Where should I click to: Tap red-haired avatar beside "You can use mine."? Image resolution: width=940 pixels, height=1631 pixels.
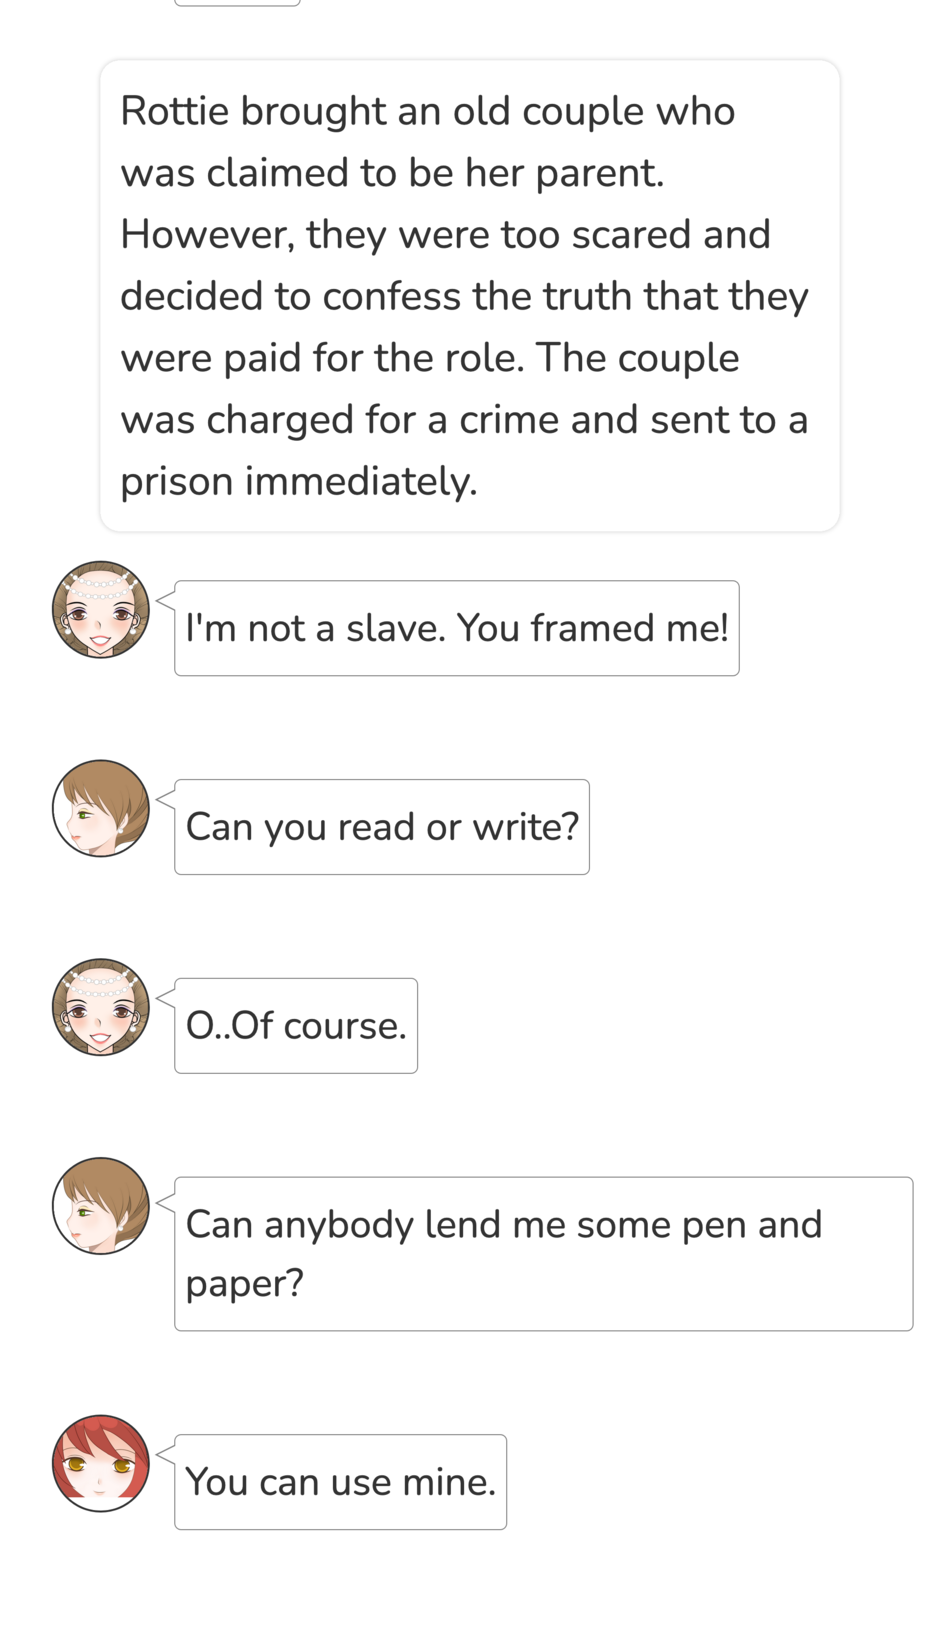[x=100, y=1463]
